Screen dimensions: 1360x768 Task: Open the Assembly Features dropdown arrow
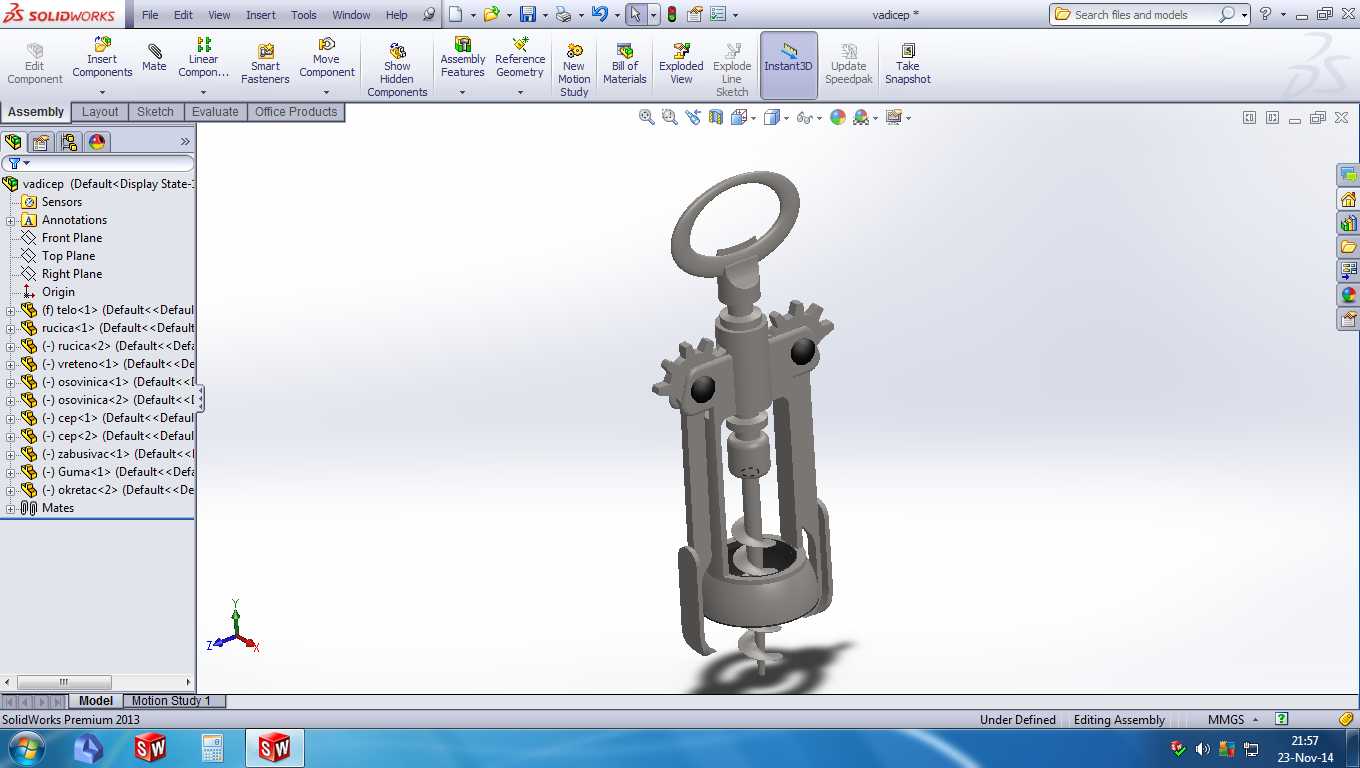tap(463, 92)
